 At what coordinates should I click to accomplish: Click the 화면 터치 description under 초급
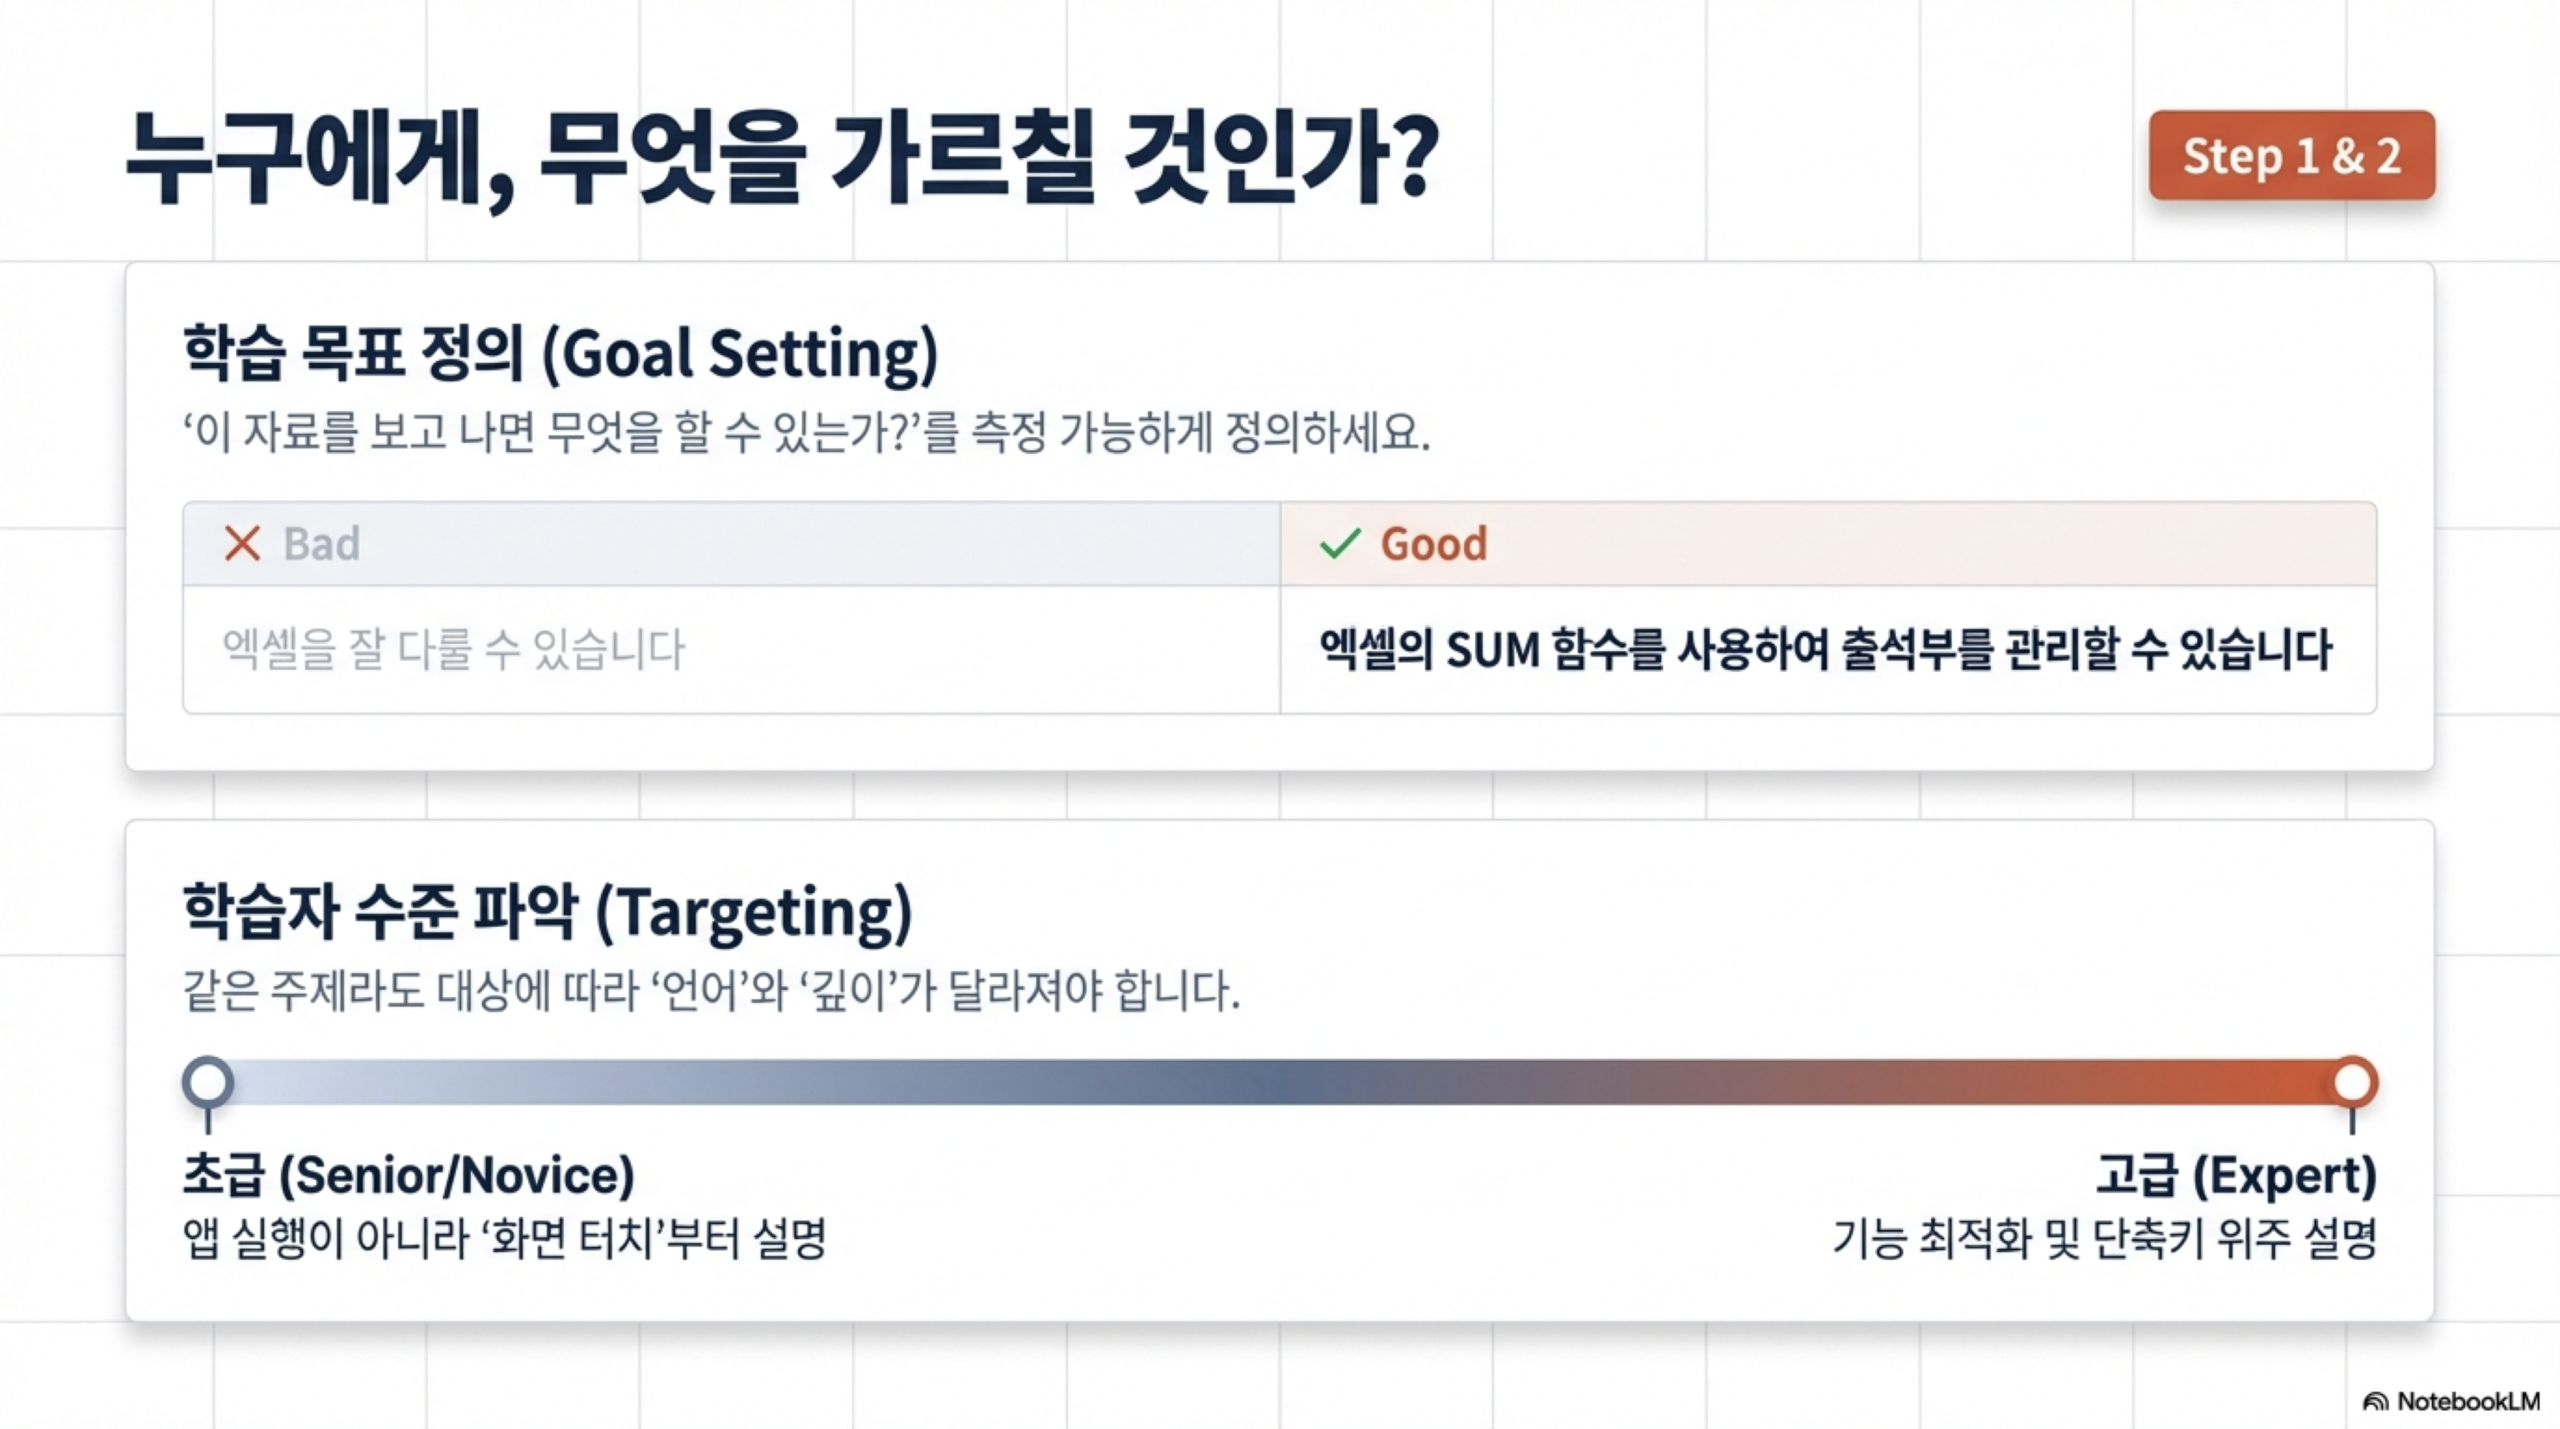click(x=504, y=1238)
